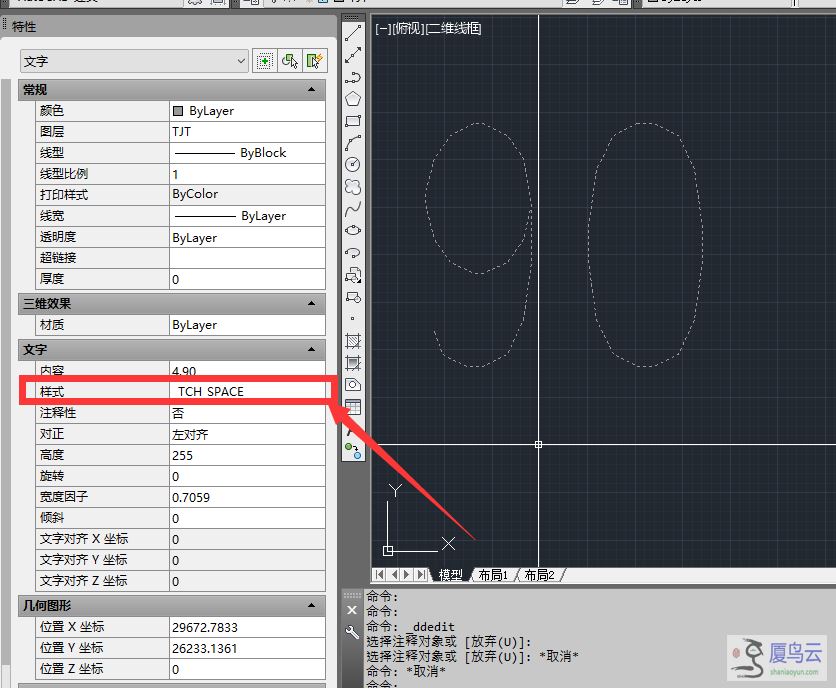Collapse the 常规 section

tap(311, 90)
